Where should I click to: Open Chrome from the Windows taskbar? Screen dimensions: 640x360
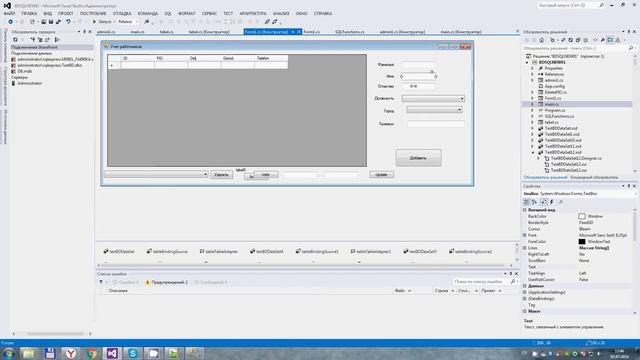click(x=92, y=353)
